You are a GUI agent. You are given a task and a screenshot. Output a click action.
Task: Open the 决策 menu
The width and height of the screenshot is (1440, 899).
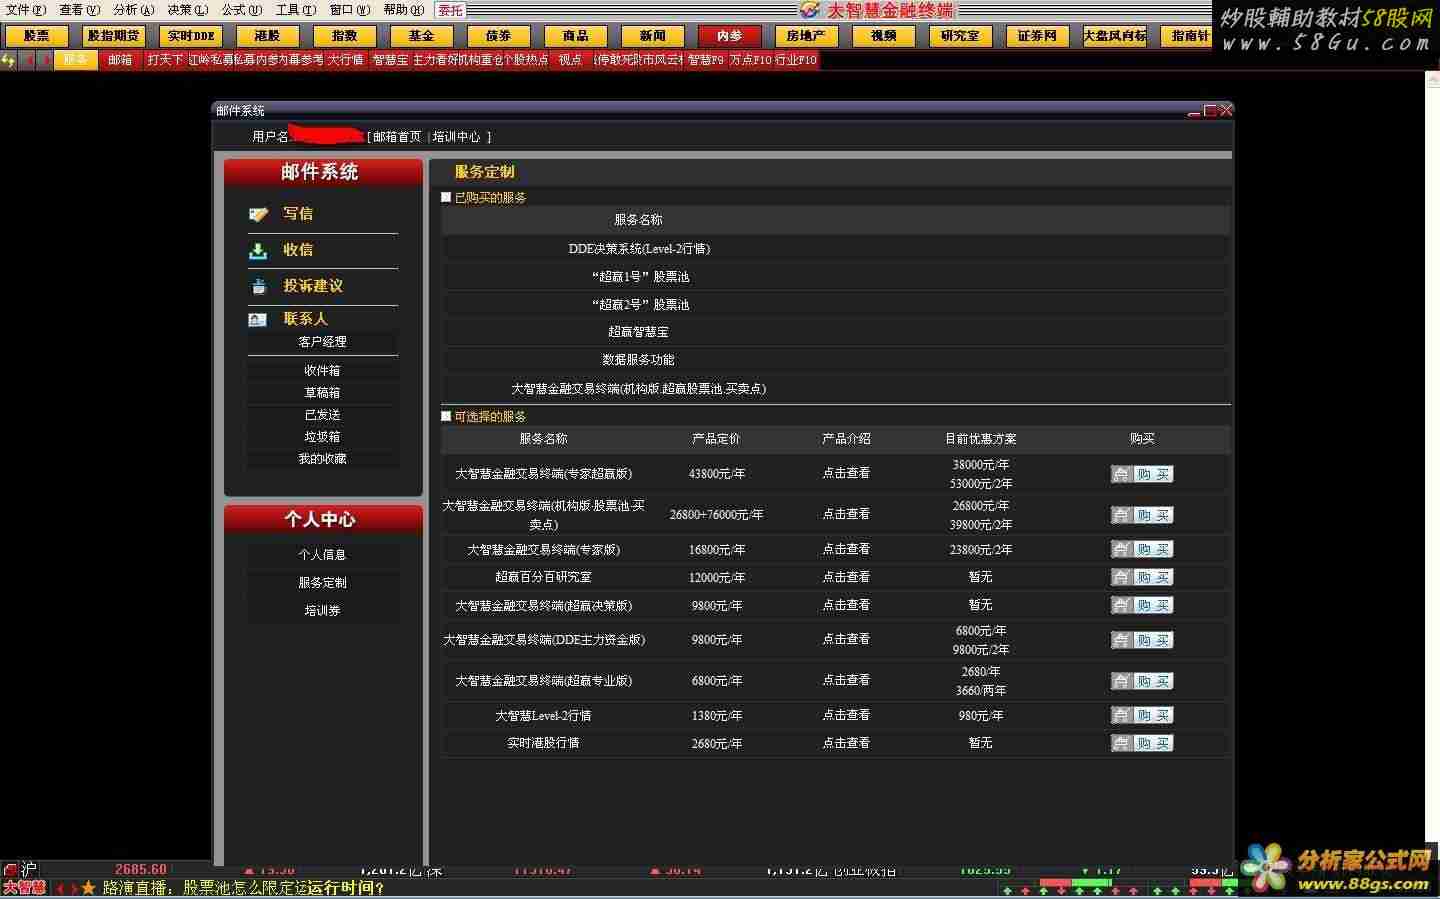(x=187, y=10)
